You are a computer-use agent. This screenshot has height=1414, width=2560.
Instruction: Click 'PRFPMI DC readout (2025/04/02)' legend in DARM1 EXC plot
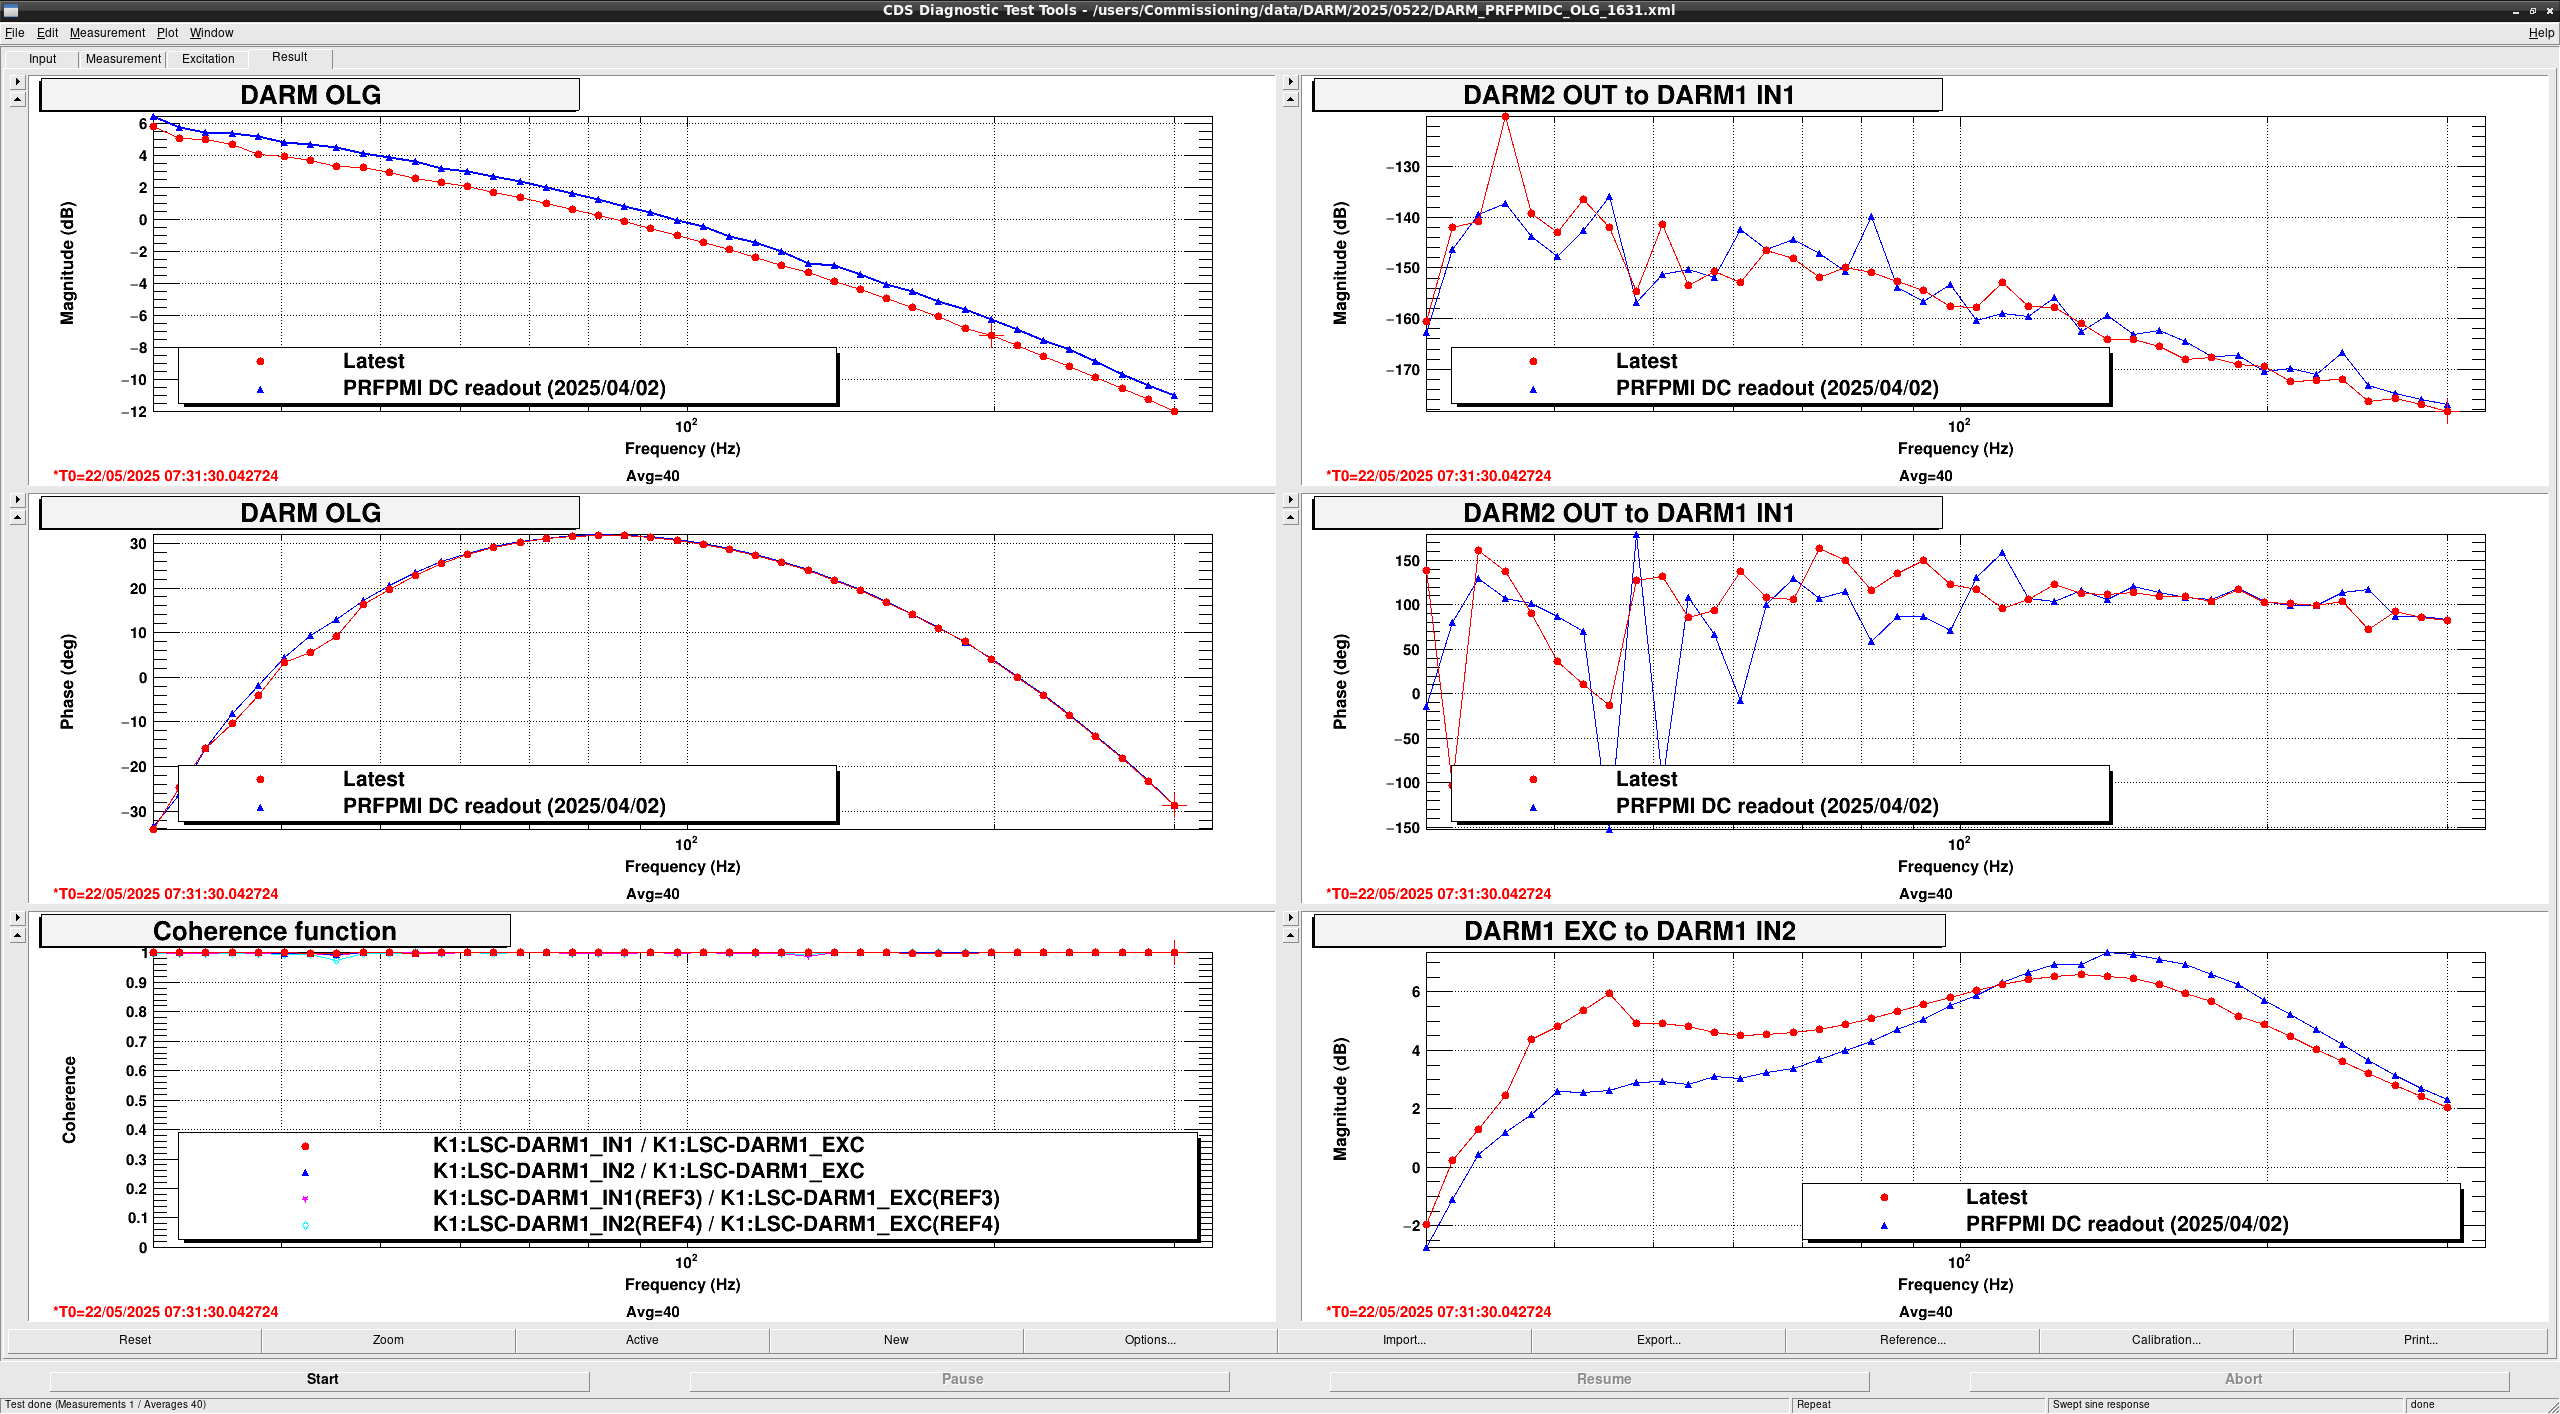(2127, 1224)
